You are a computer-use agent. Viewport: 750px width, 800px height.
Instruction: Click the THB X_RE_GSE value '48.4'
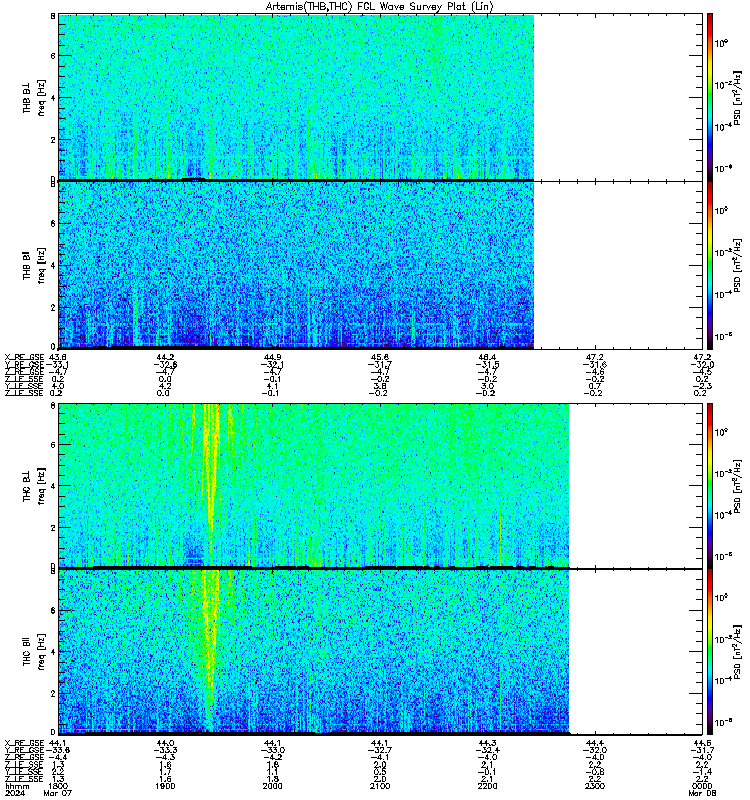tap(487, 357)
